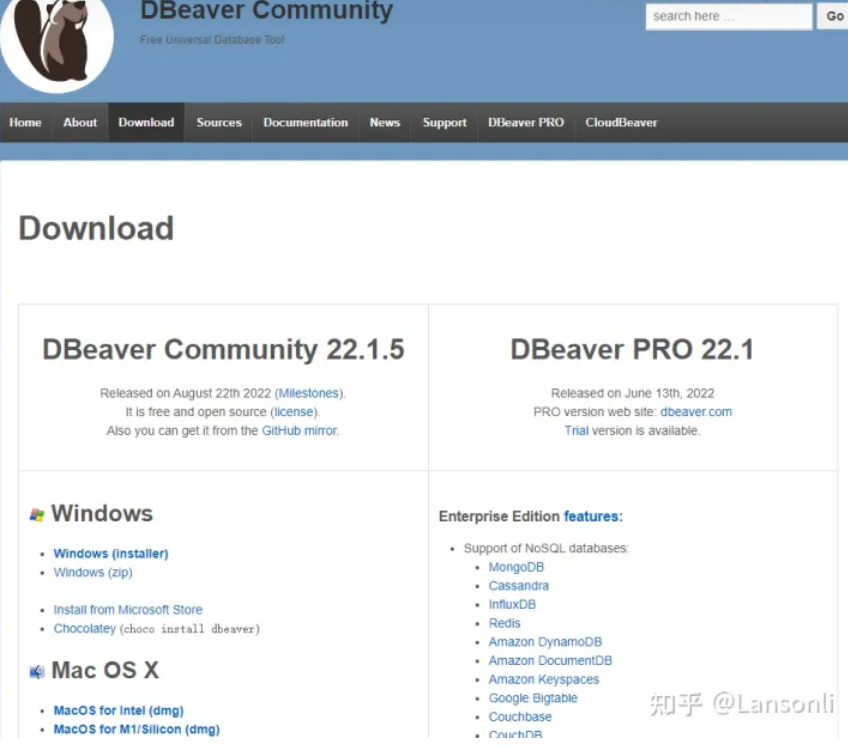Click the DBeaver beaver logo
The image size is (848, 748).
(x=57, y=40)
